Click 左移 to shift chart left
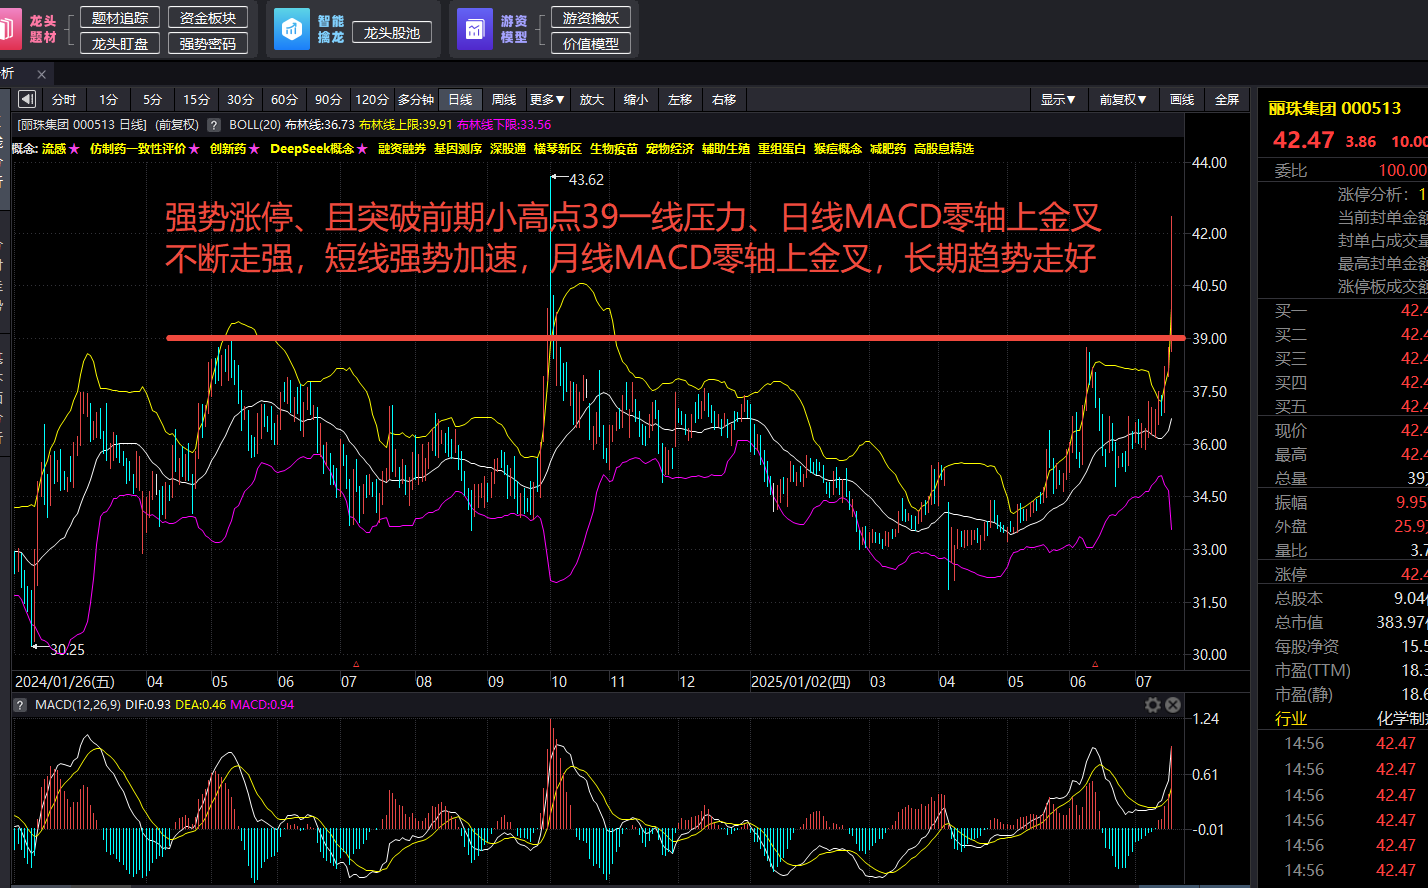The width and height of the screenshot is (1428, 888). click(680, 100)
